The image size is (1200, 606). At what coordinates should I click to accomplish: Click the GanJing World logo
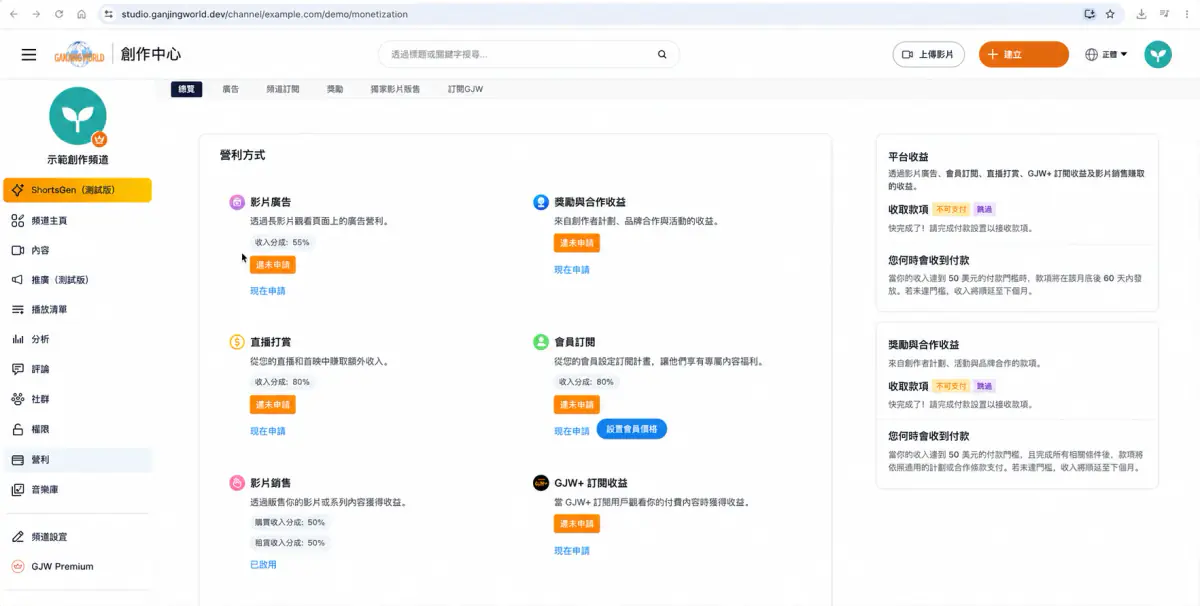tap(79, 55)
